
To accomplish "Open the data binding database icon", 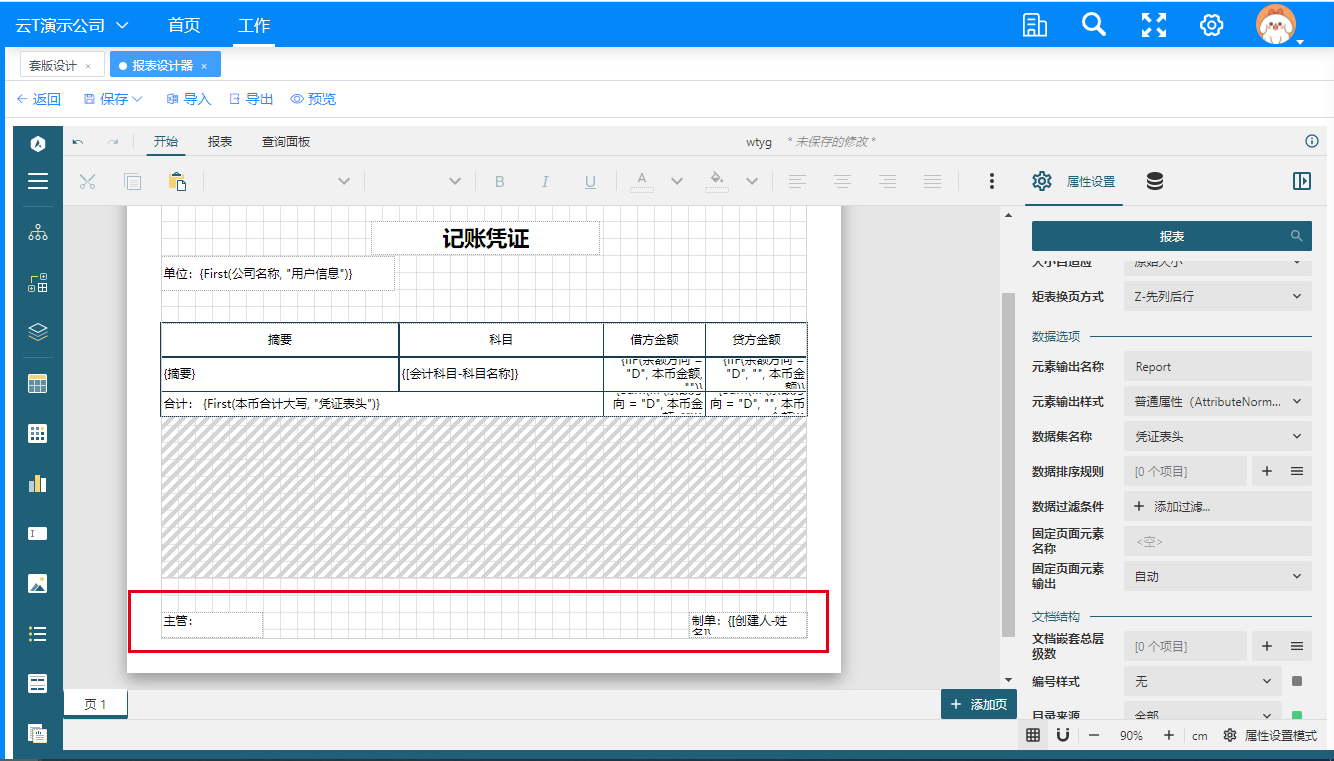I will (x=1154, y=181).
